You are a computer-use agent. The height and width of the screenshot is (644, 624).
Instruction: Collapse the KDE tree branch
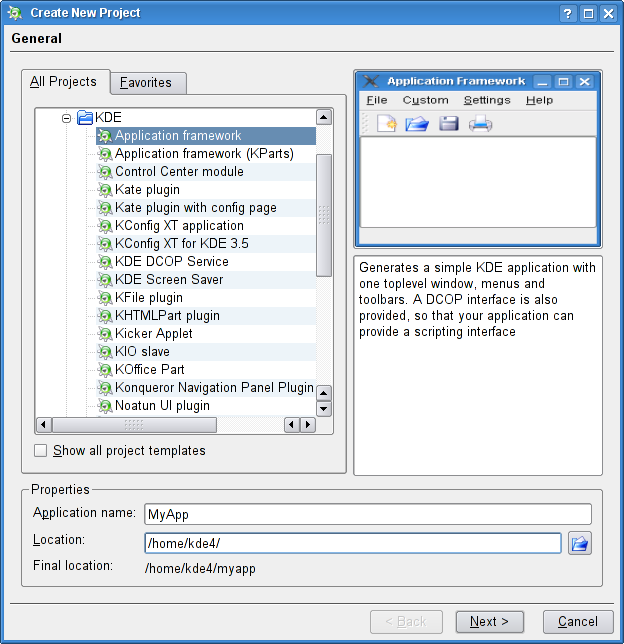point(67,118)
